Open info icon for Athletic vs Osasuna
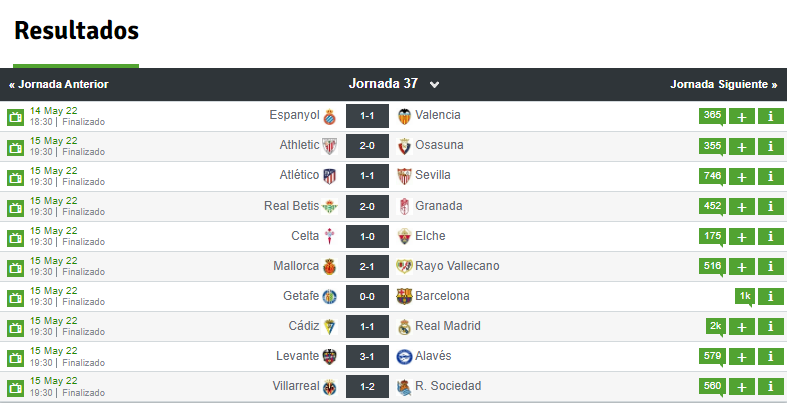This screenshot has height=403, width=787. point(770,146)
